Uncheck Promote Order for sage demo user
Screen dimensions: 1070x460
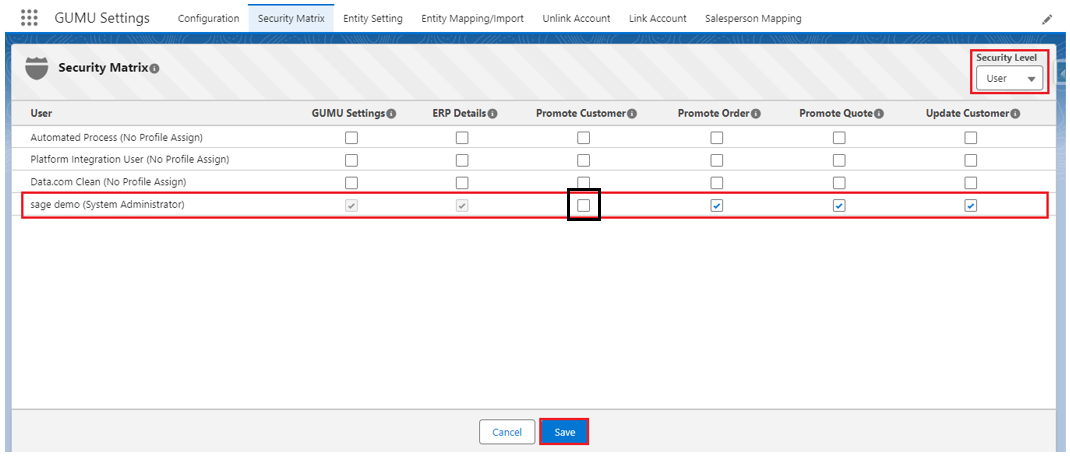[x=716, y=205]
